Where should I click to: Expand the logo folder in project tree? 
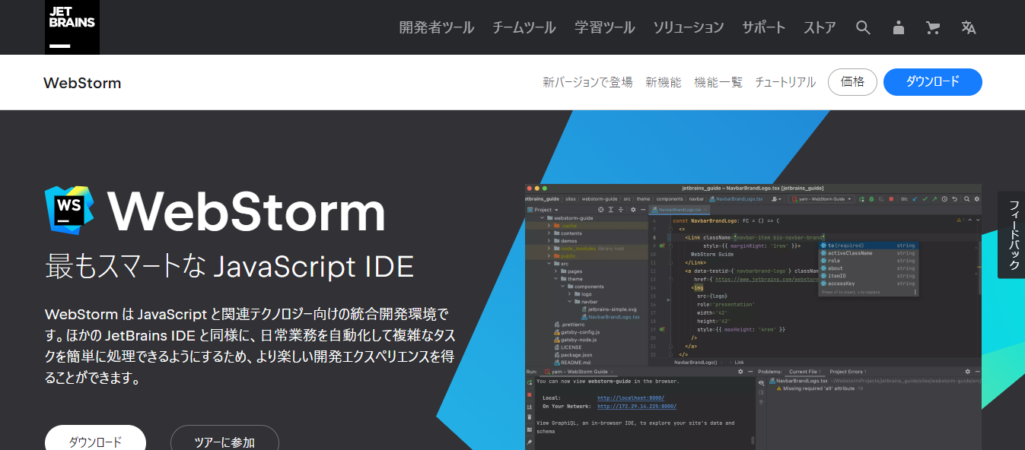[569, 294]
